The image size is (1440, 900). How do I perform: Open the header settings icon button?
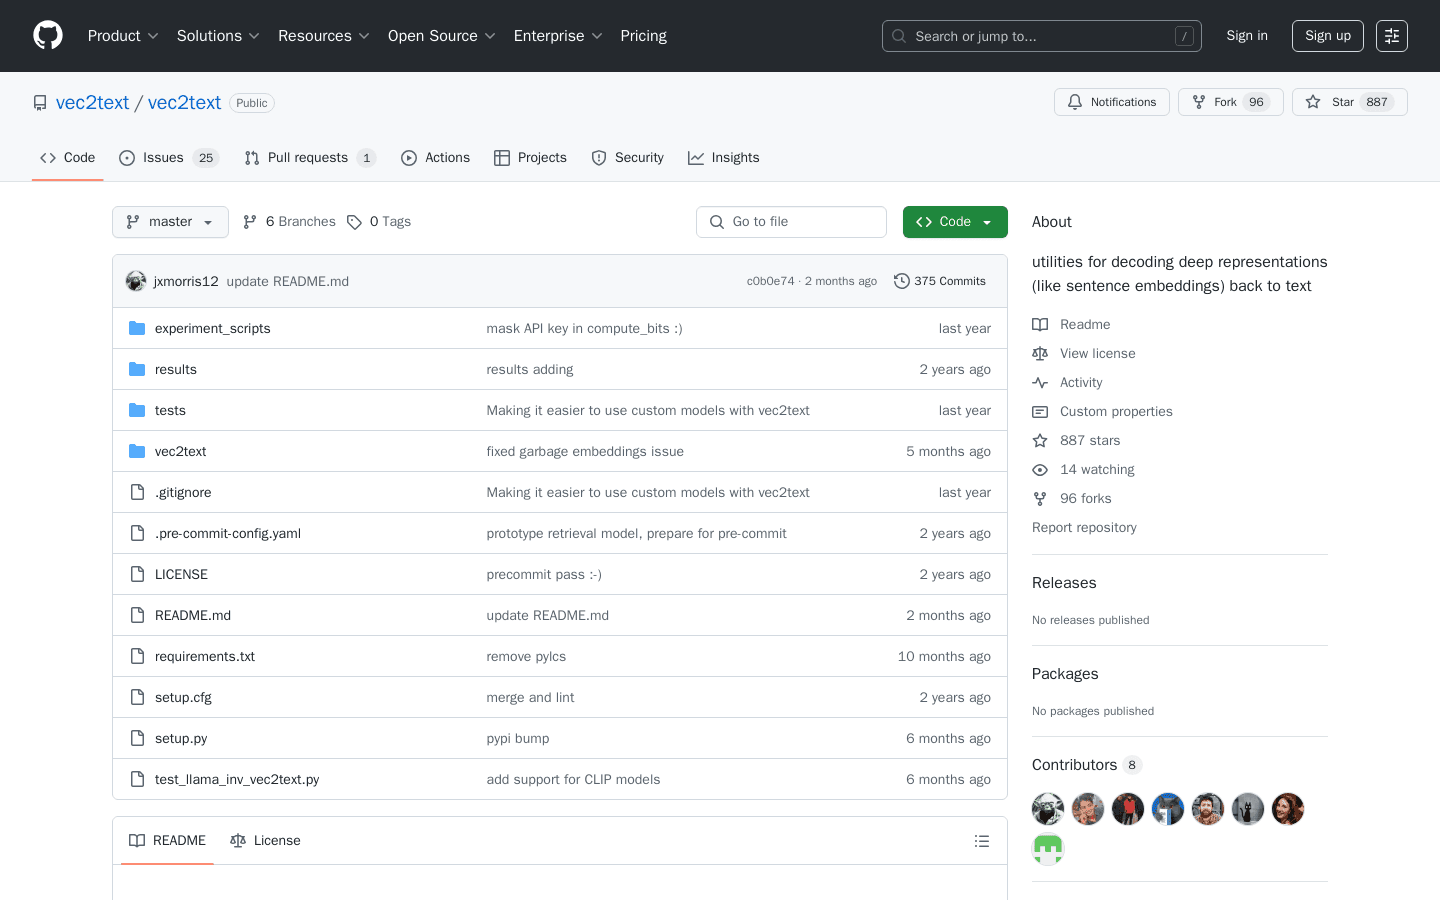click(x=1392, y=36)
